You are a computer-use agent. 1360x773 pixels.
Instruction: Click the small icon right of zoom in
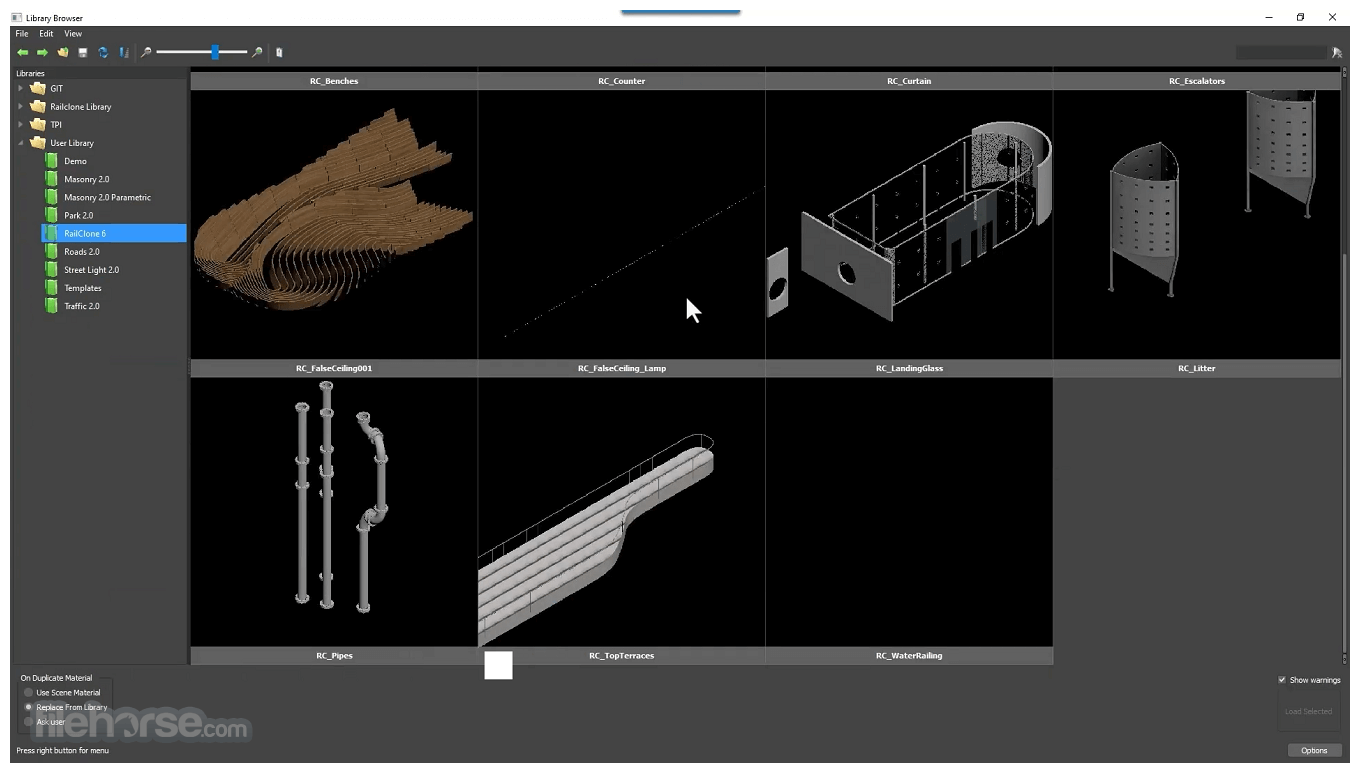click(x=279, y=52)
